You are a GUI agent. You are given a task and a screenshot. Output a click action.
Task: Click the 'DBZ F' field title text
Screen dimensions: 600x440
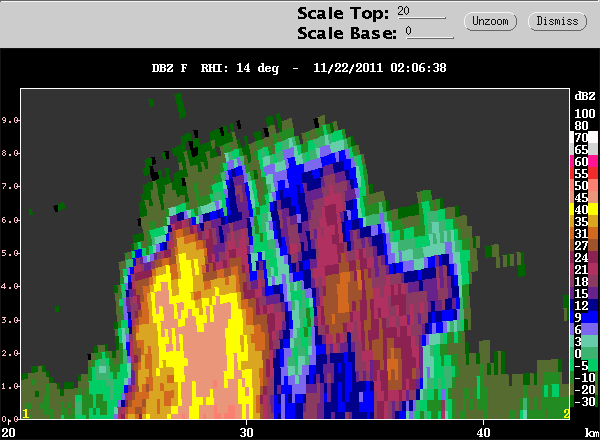tap(170, 68)
